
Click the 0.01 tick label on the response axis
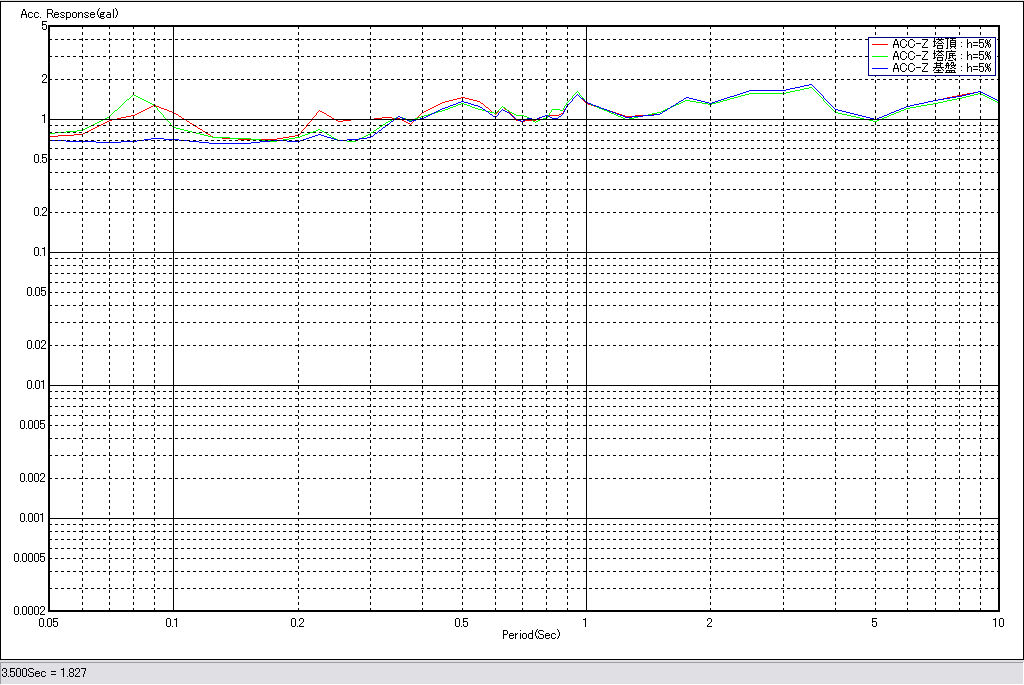point(36,385)
